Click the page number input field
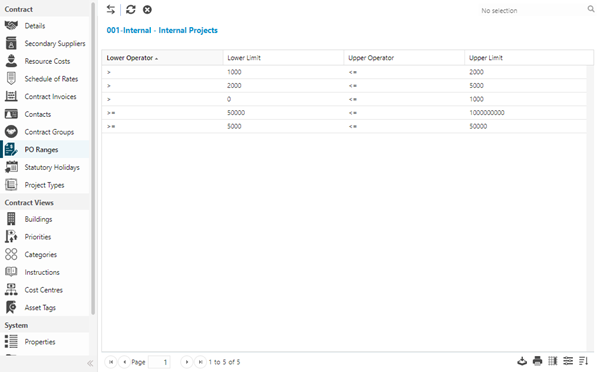The image size is (600, 372). (159, 362)
